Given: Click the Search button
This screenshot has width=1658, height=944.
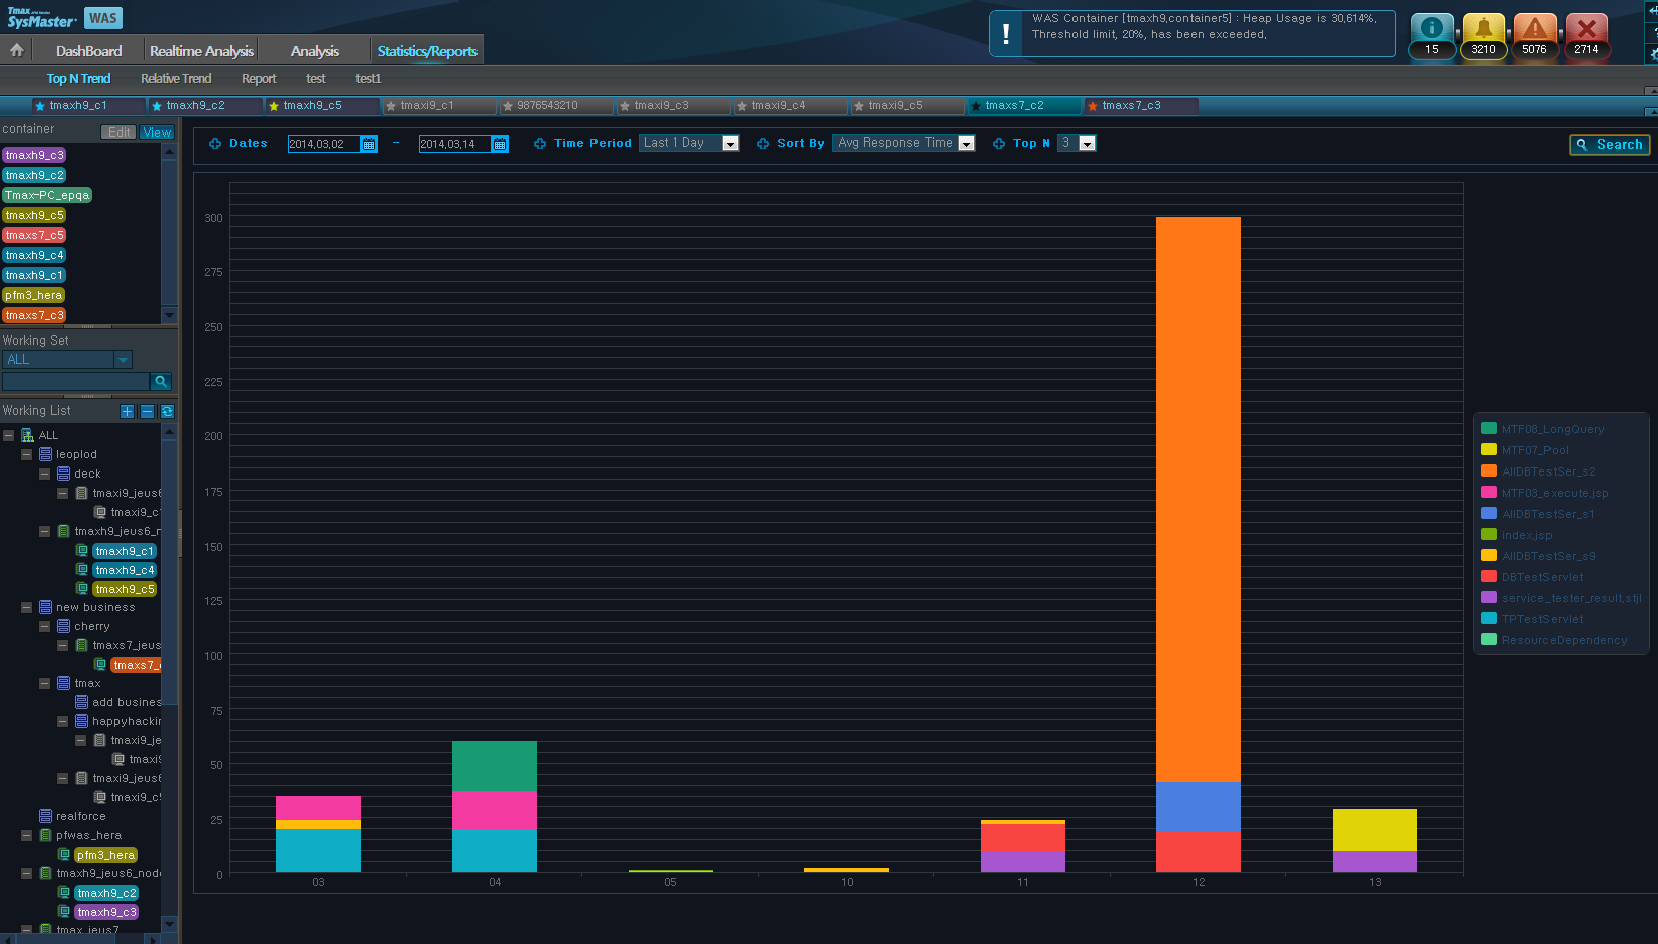Looking at the screenshot, I should pos(1609,145).
